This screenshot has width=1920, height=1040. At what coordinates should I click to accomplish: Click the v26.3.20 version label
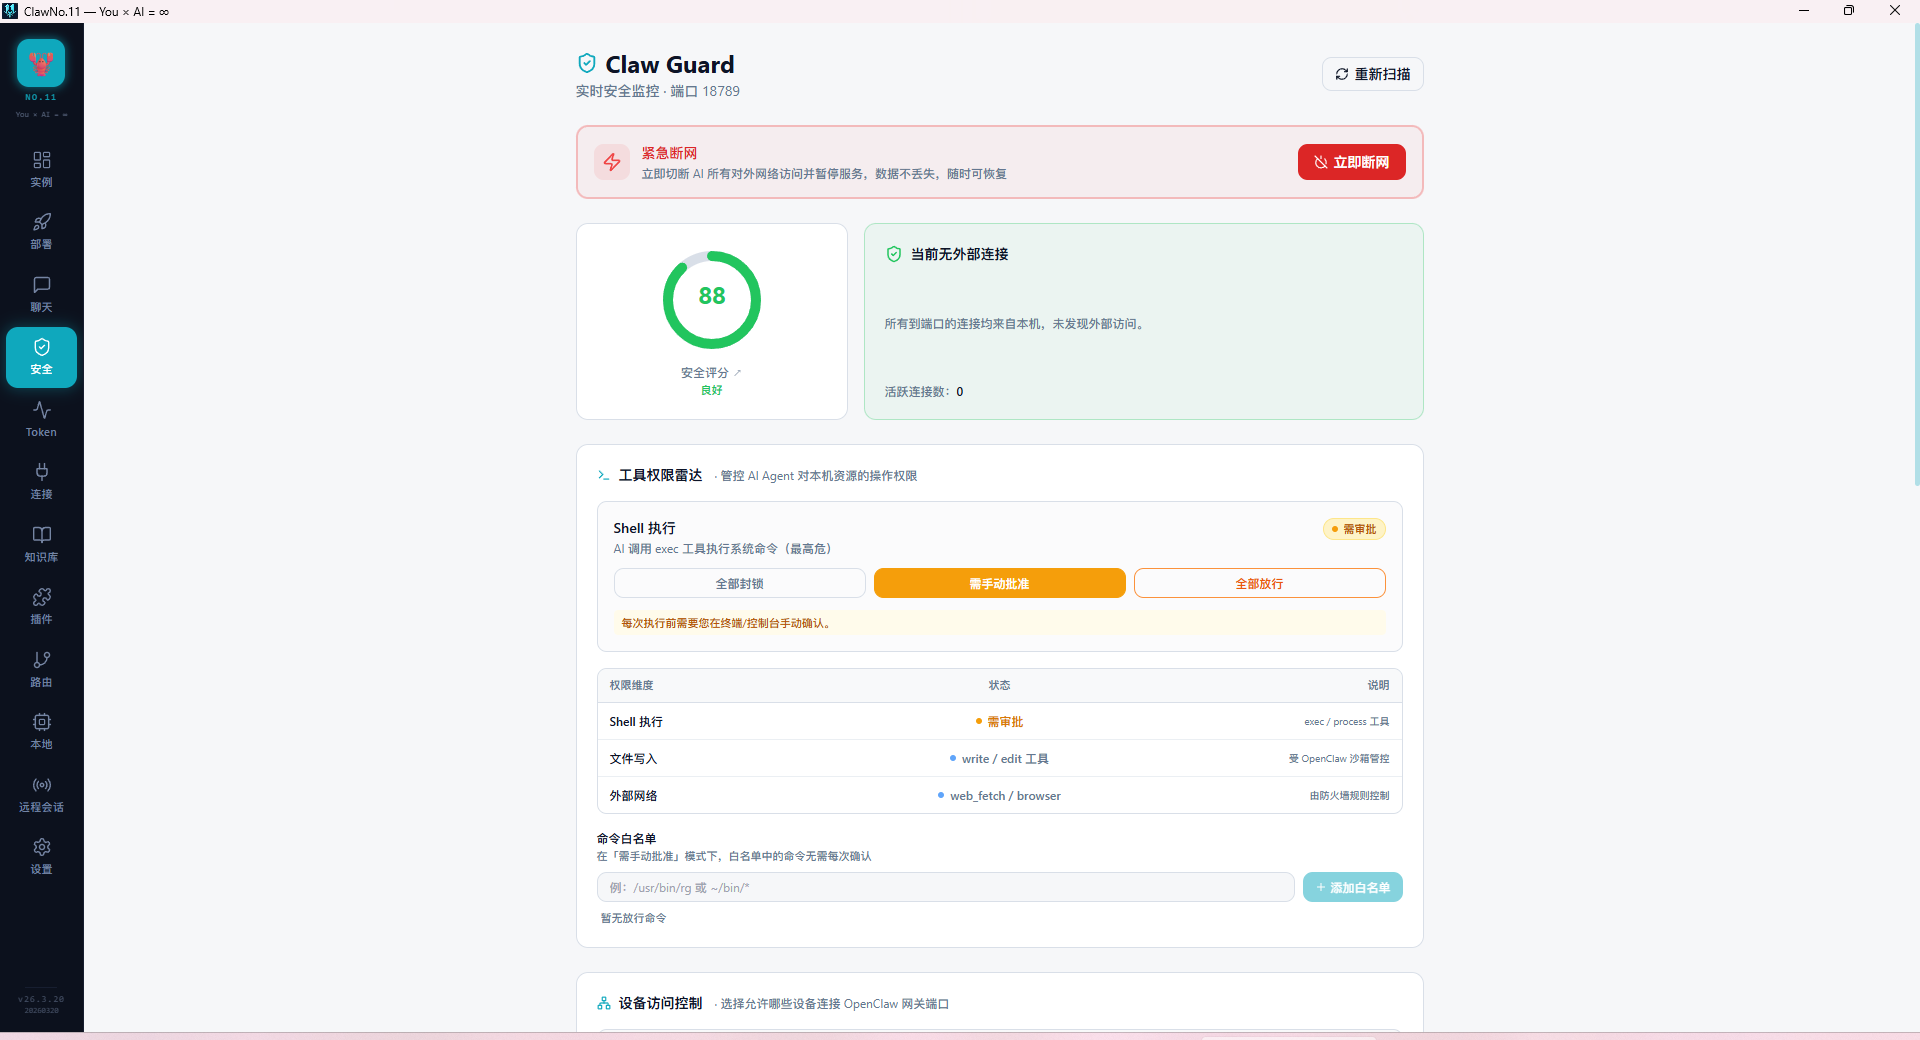click(41, 999)
